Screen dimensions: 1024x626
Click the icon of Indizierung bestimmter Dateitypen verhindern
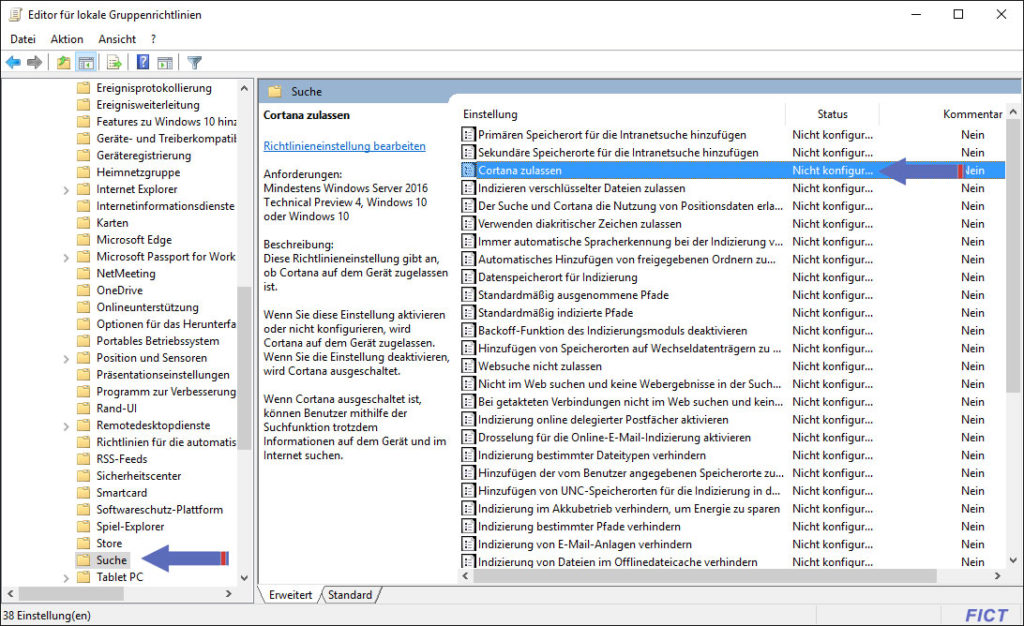point(468,455)
